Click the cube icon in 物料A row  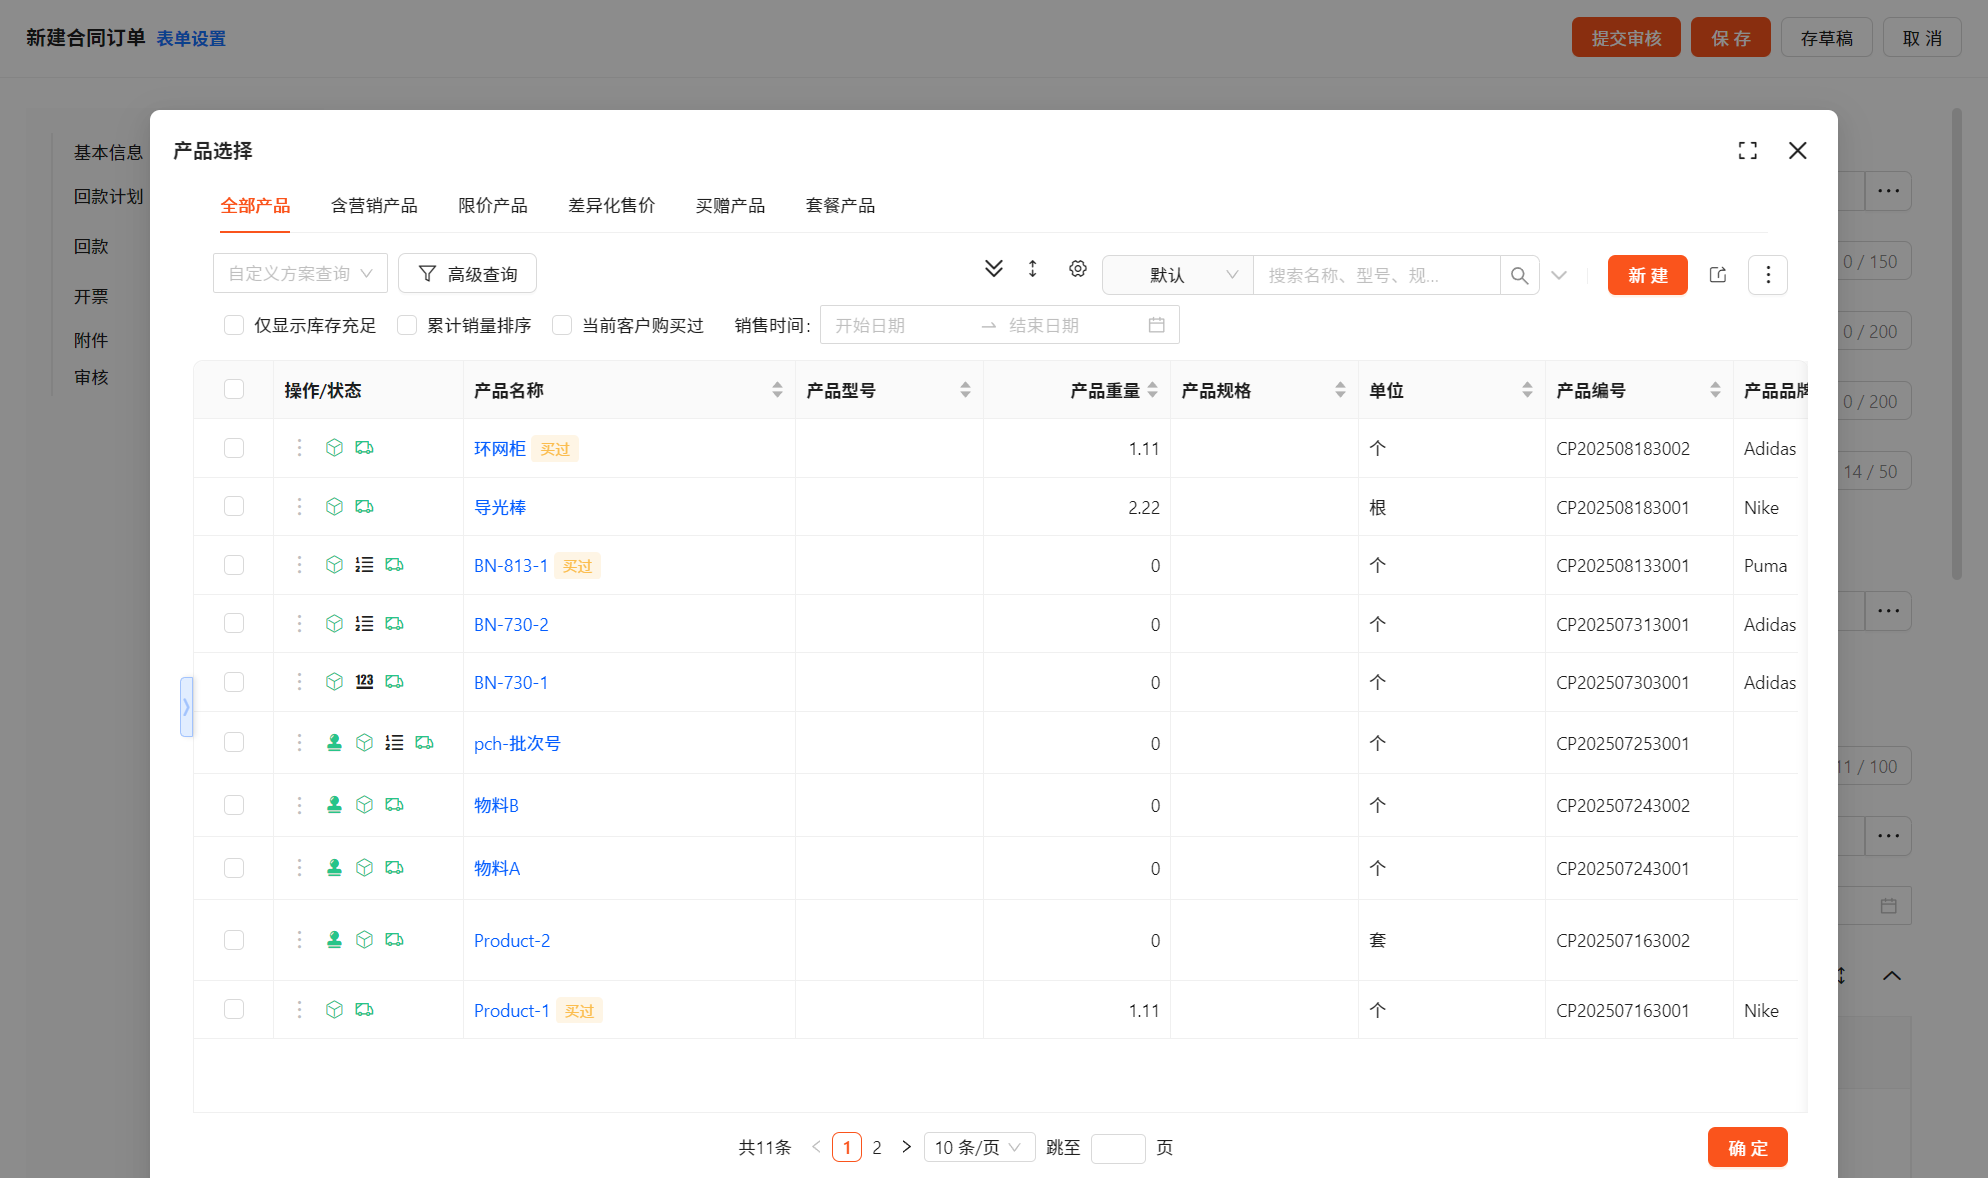pos(364,868)
